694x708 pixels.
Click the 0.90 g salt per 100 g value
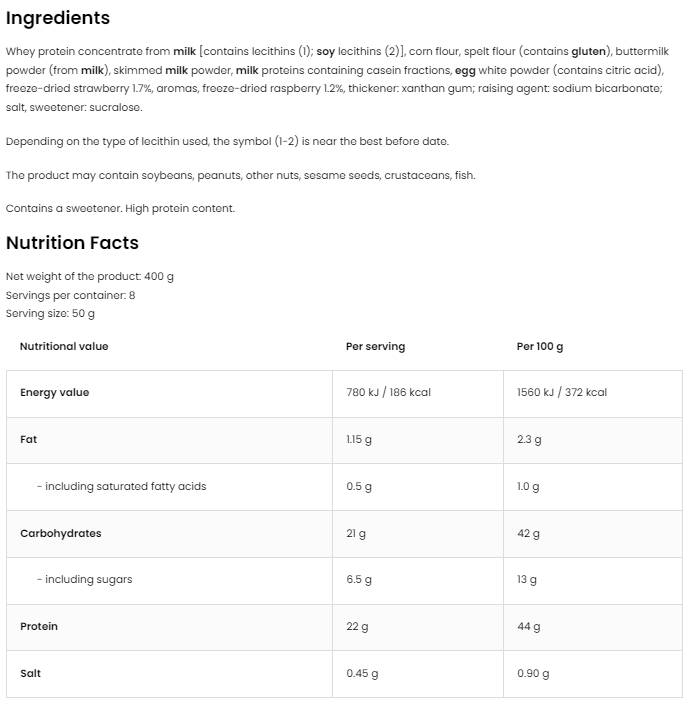coord(532,674)
